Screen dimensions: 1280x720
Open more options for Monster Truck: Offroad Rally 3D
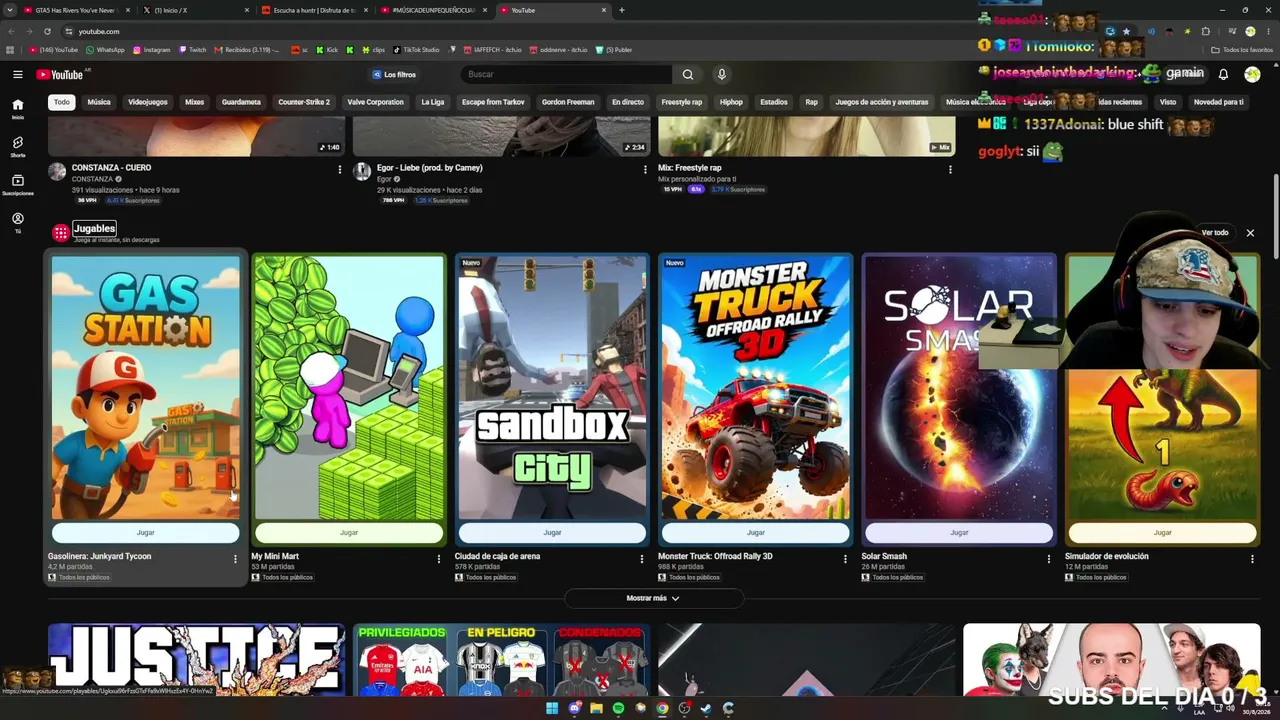coord(846,559)
